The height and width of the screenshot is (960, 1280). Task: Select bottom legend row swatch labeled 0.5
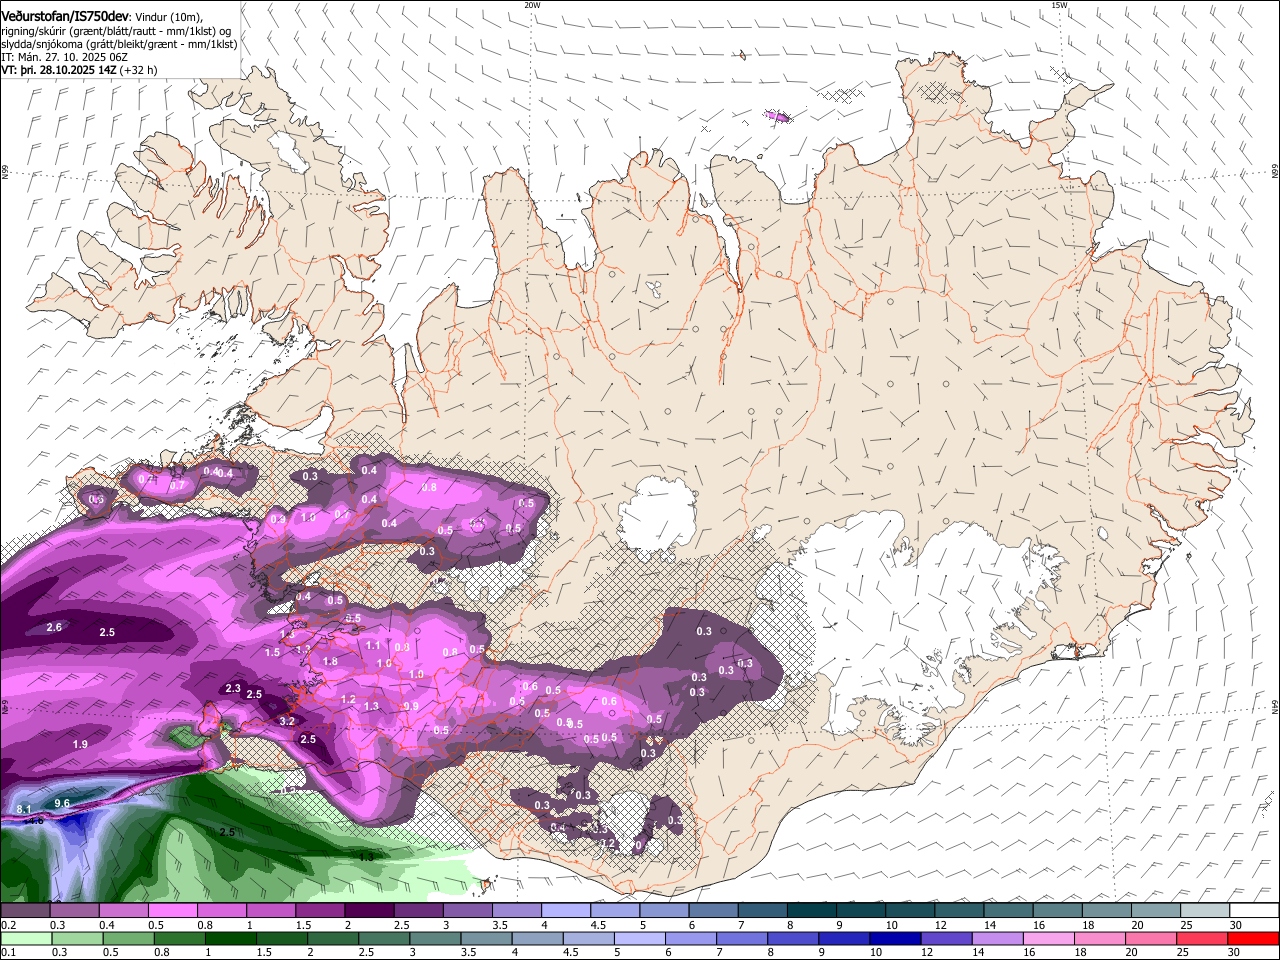(x=127, y=938)
